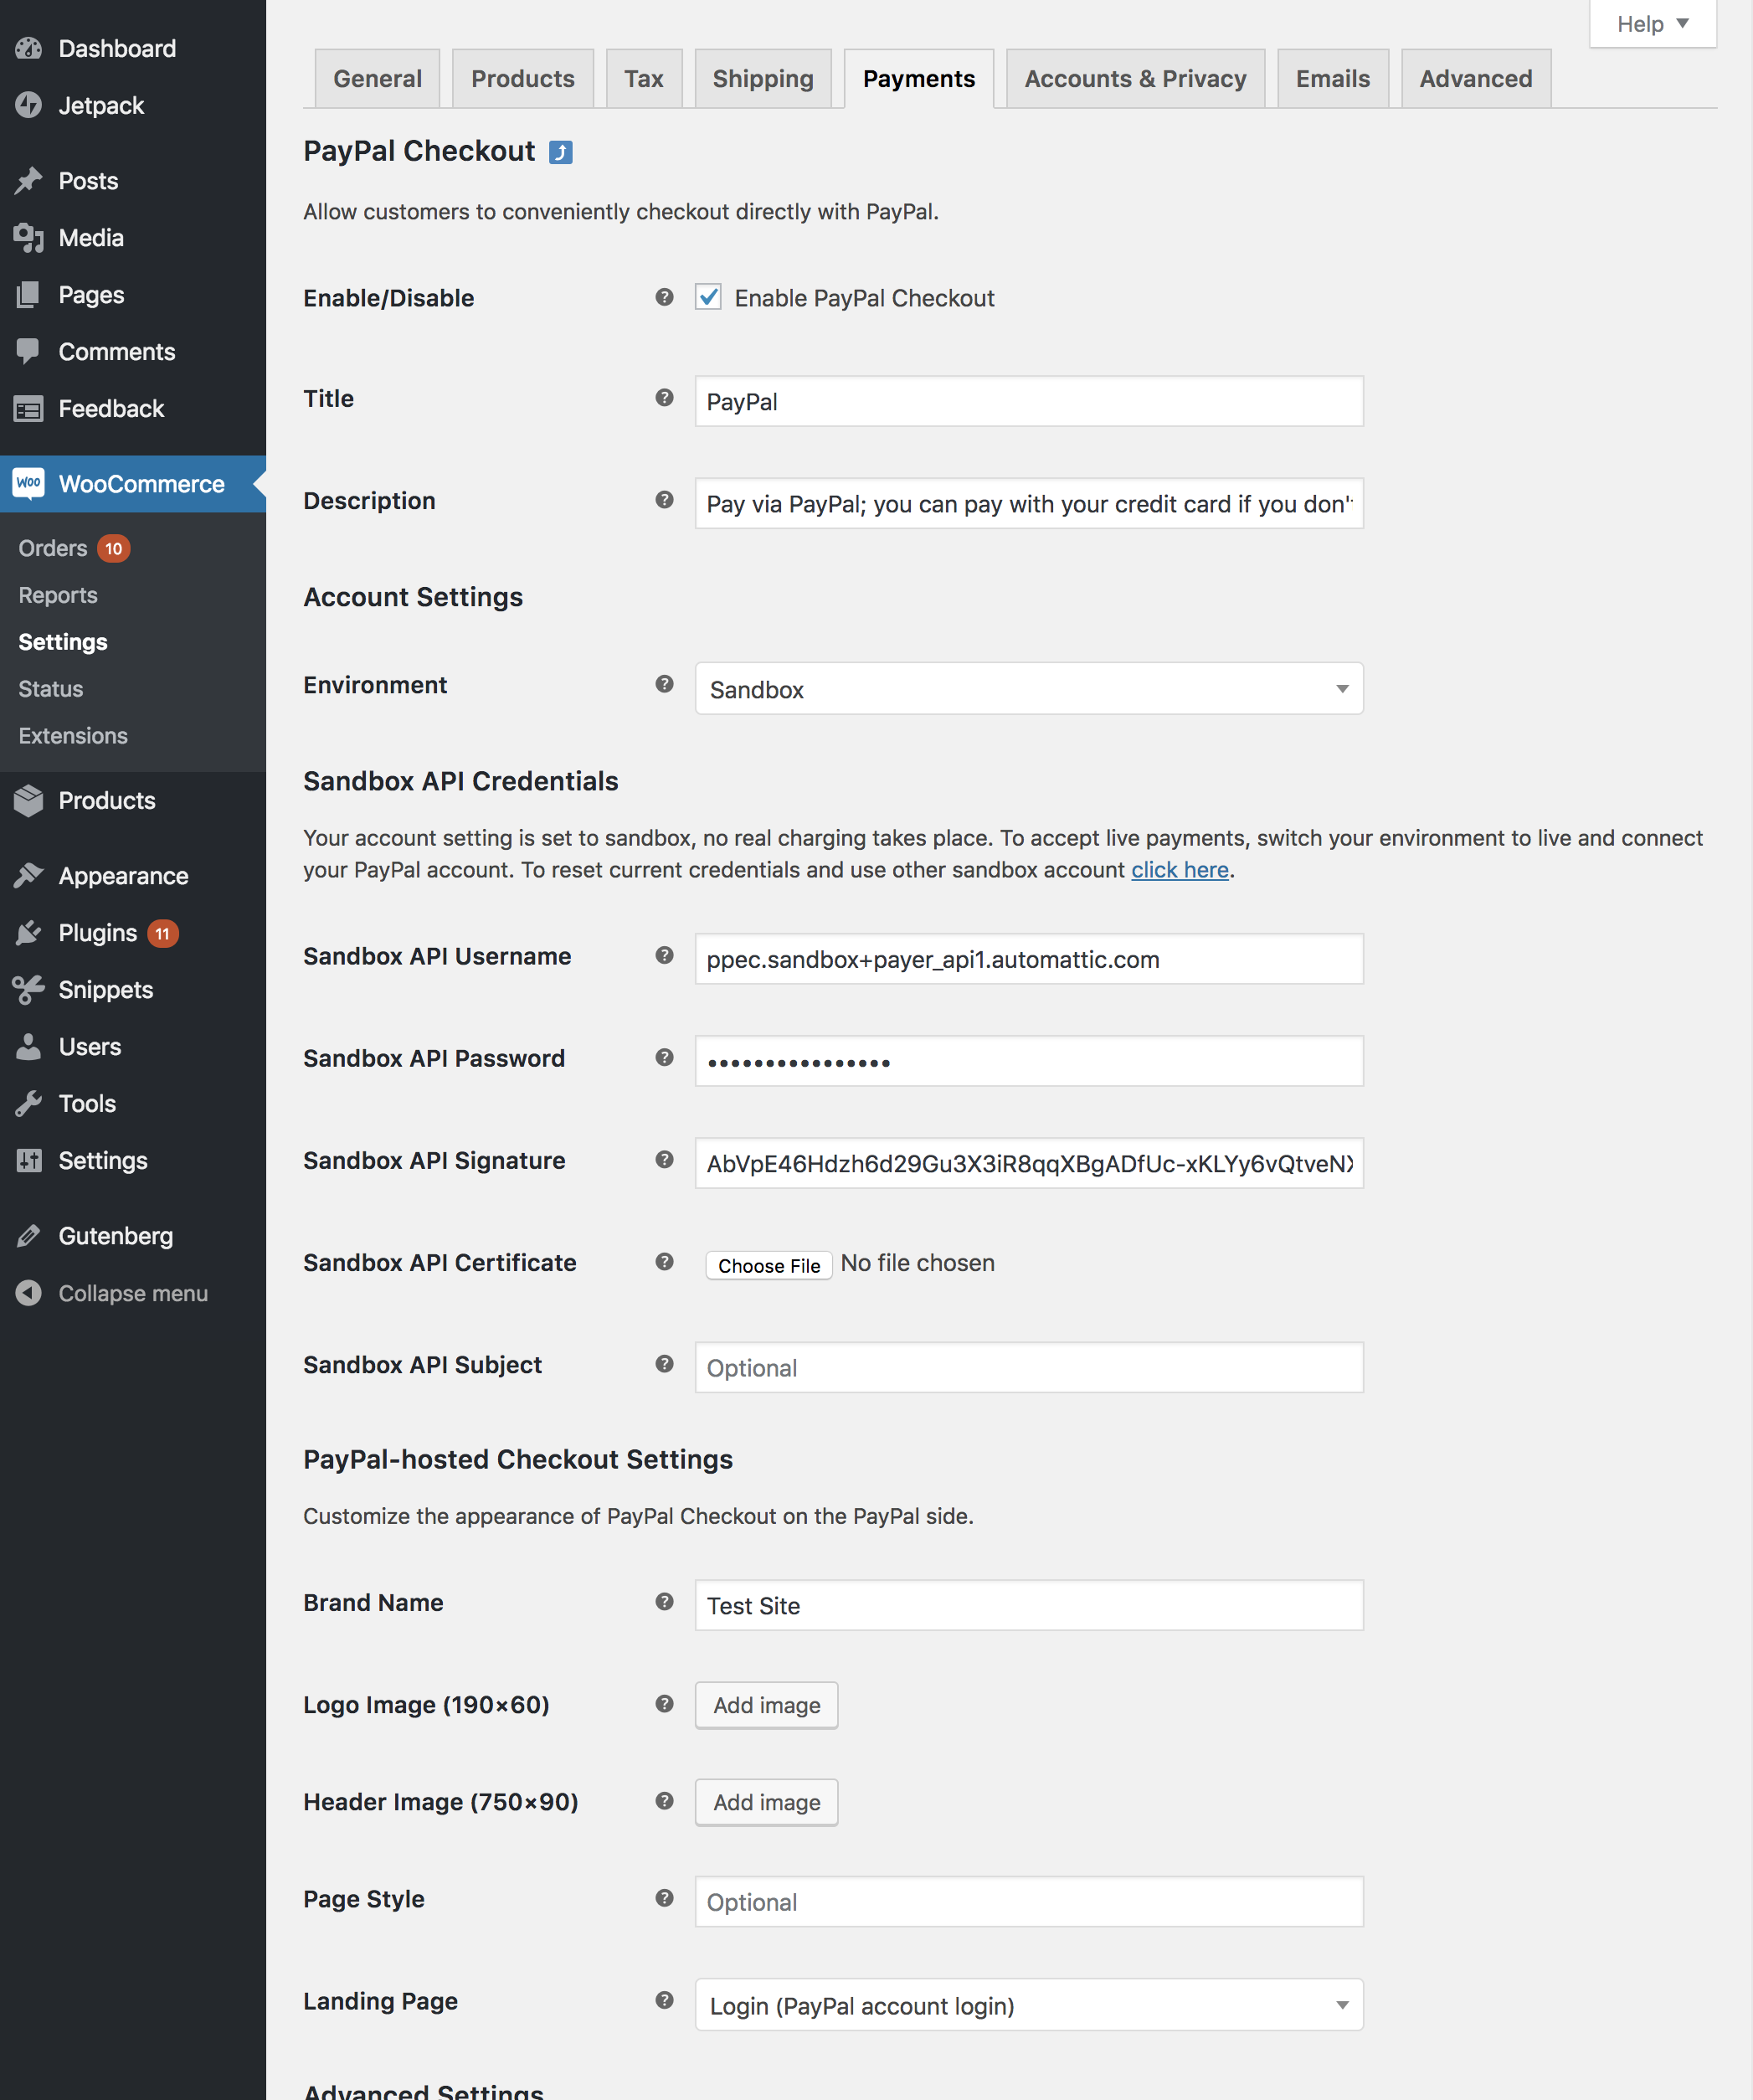Click help icon for Sandbox API Signature
Viewport: 1753px width, 2100px height.
click(664, 1160)
